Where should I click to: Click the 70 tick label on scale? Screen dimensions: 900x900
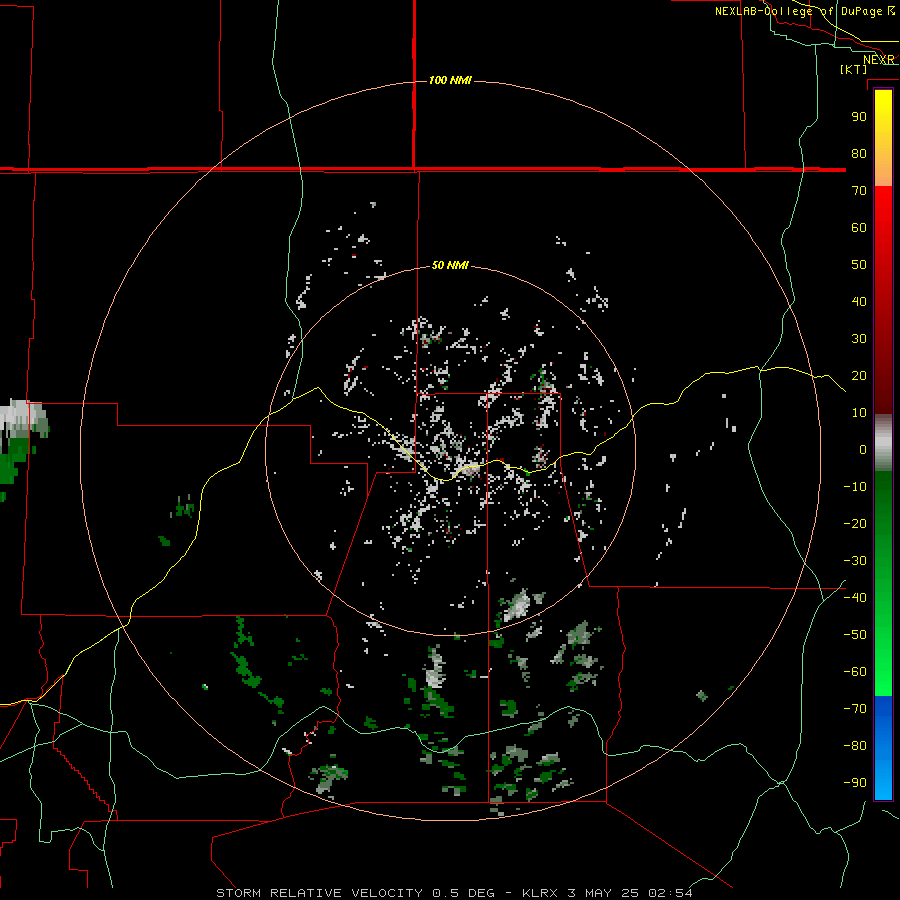click(859, 191)
